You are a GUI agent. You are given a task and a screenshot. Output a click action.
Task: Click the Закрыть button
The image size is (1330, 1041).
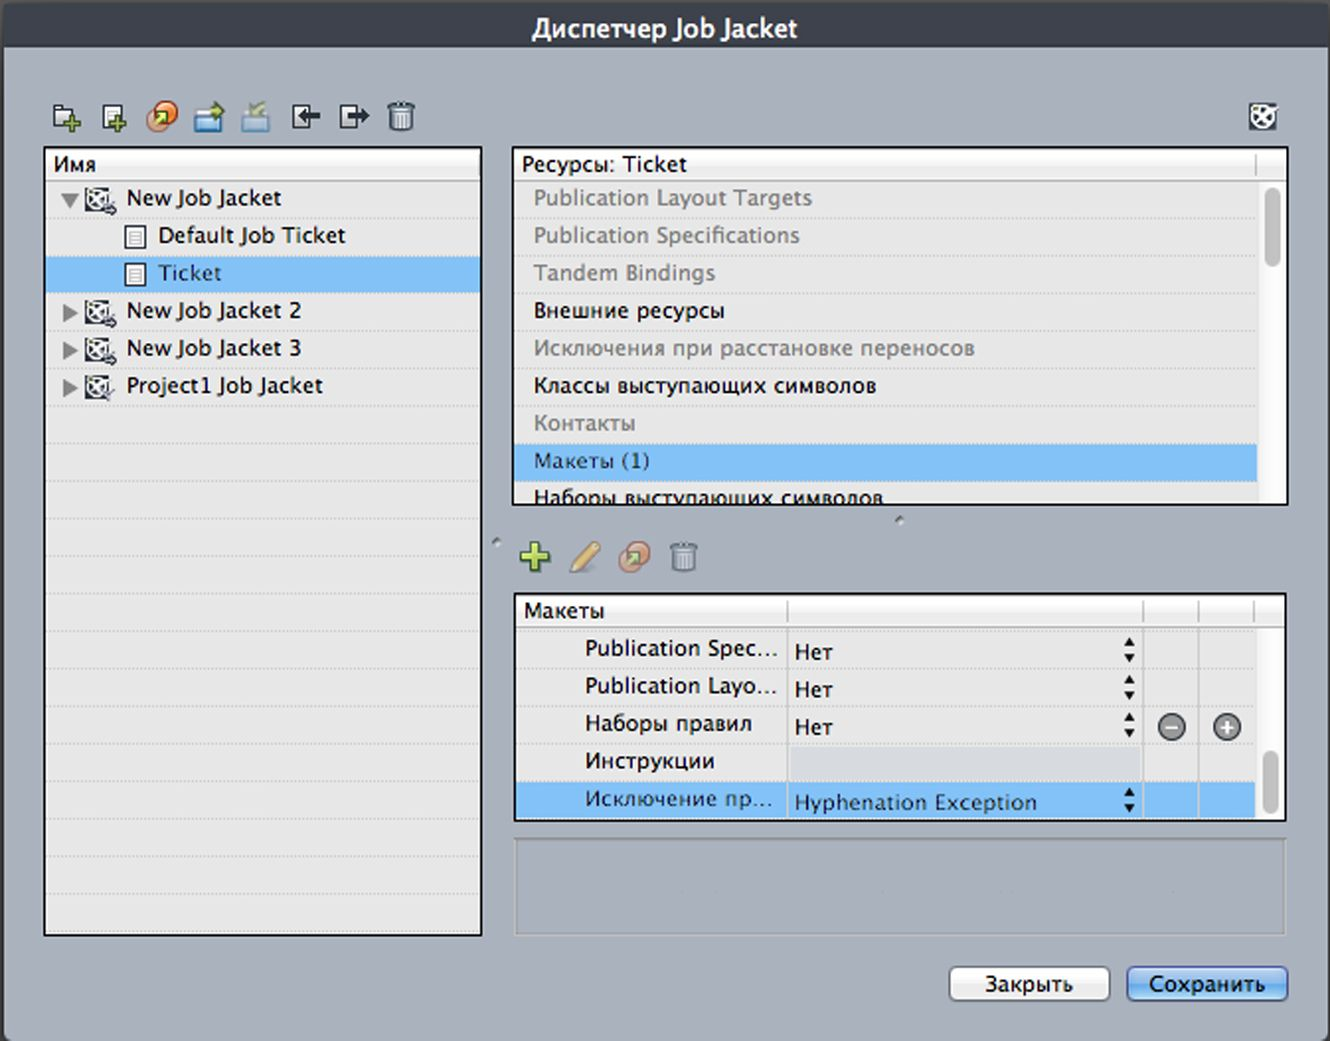pos(1029,984)
